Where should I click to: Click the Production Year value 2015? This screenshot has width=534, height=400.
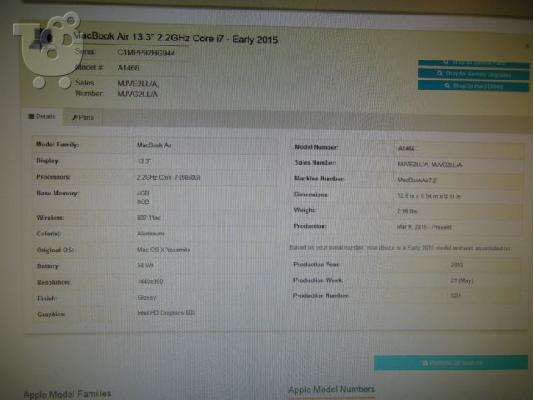(456, 265)
